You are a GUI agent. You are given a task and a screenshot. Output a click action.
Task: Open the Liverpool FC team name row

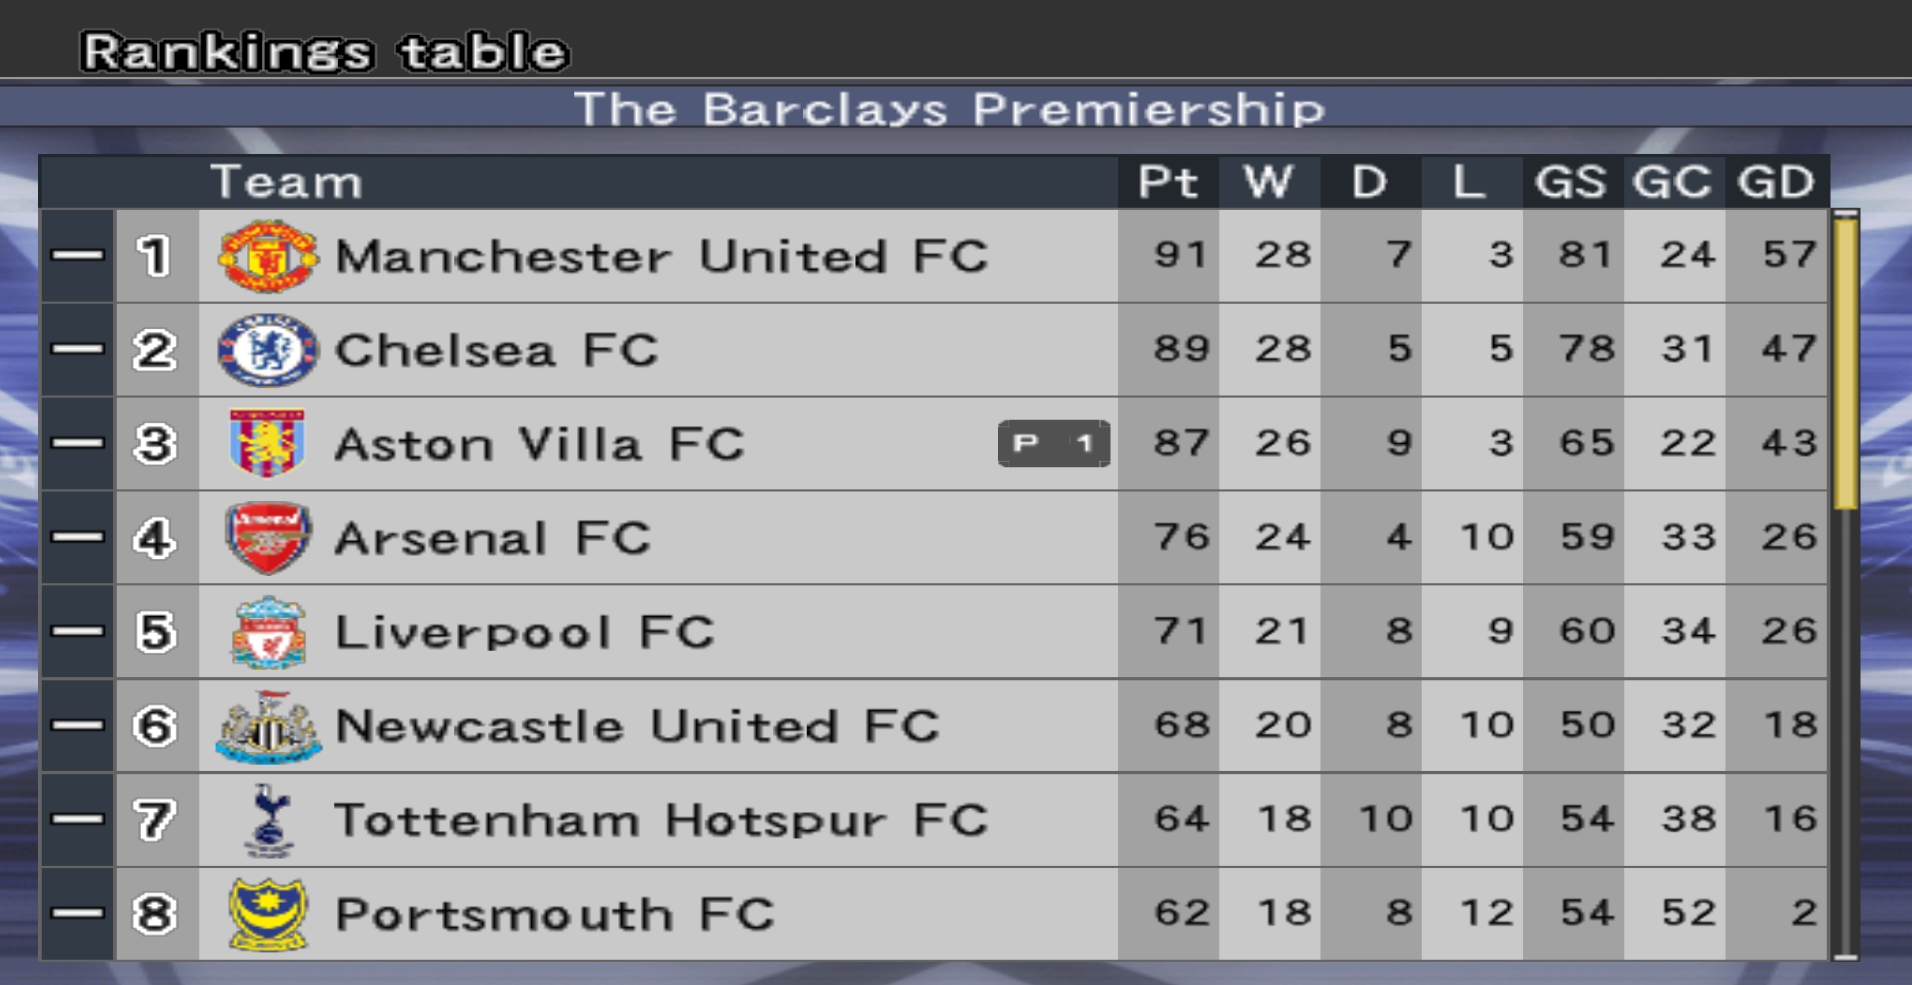point(525,632)
